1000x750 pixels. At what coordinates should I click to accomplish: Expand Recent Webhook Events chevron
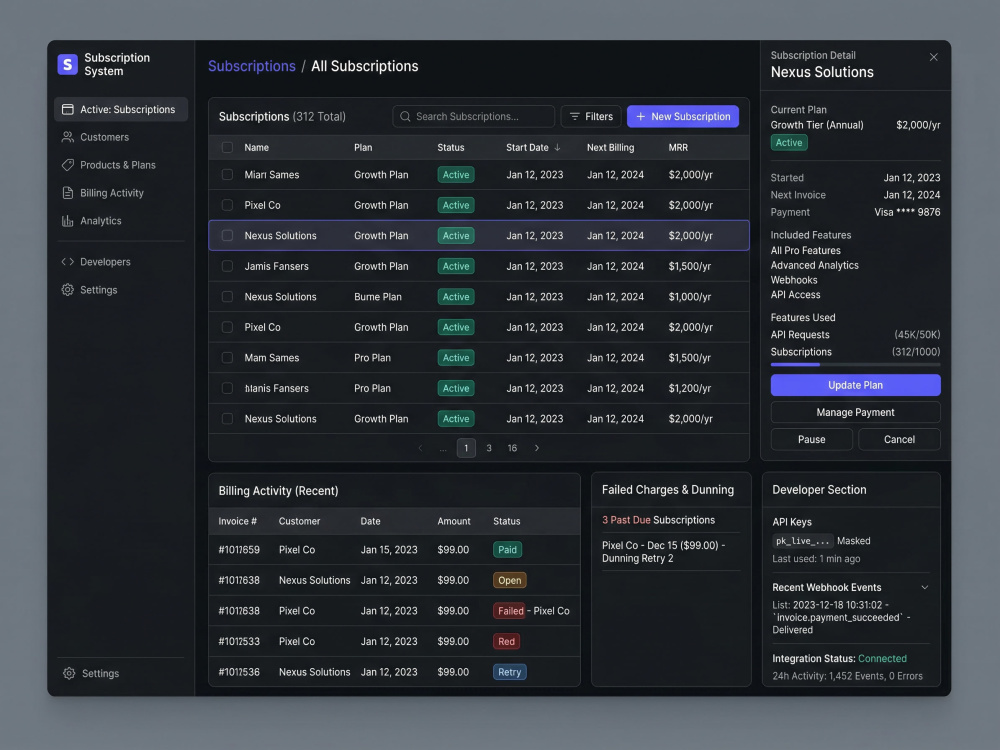click(925, 587)
